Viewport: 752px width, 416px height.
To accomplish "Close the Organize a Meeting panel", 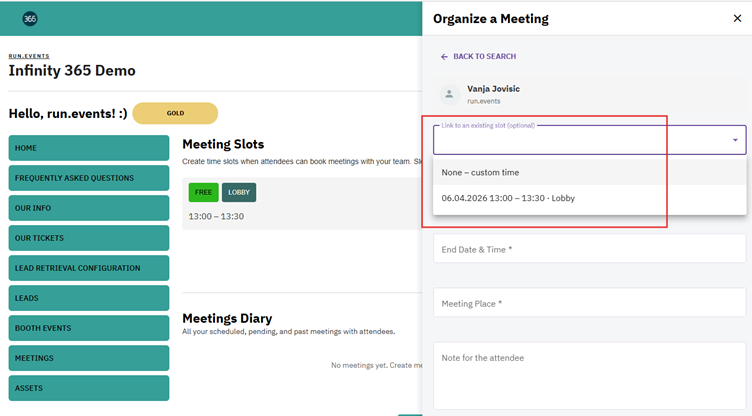I will click(x=737, y=19).
